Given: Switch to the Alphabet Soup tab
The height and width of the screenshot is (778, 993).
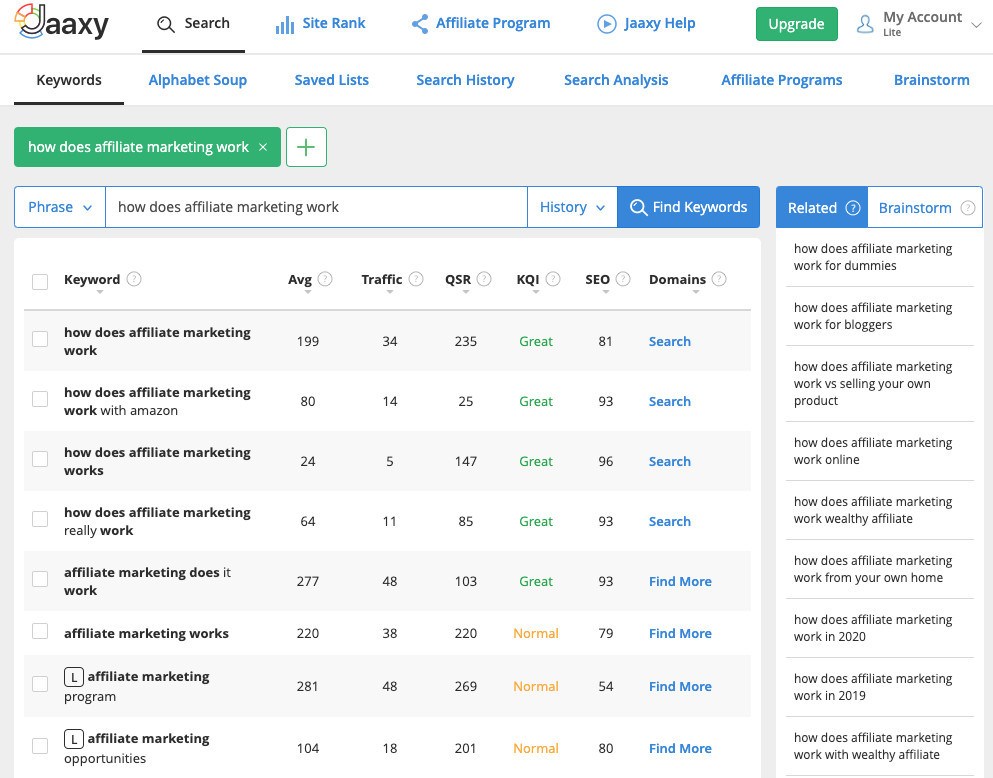Looking at the screenshot, I should click(198, 80).
